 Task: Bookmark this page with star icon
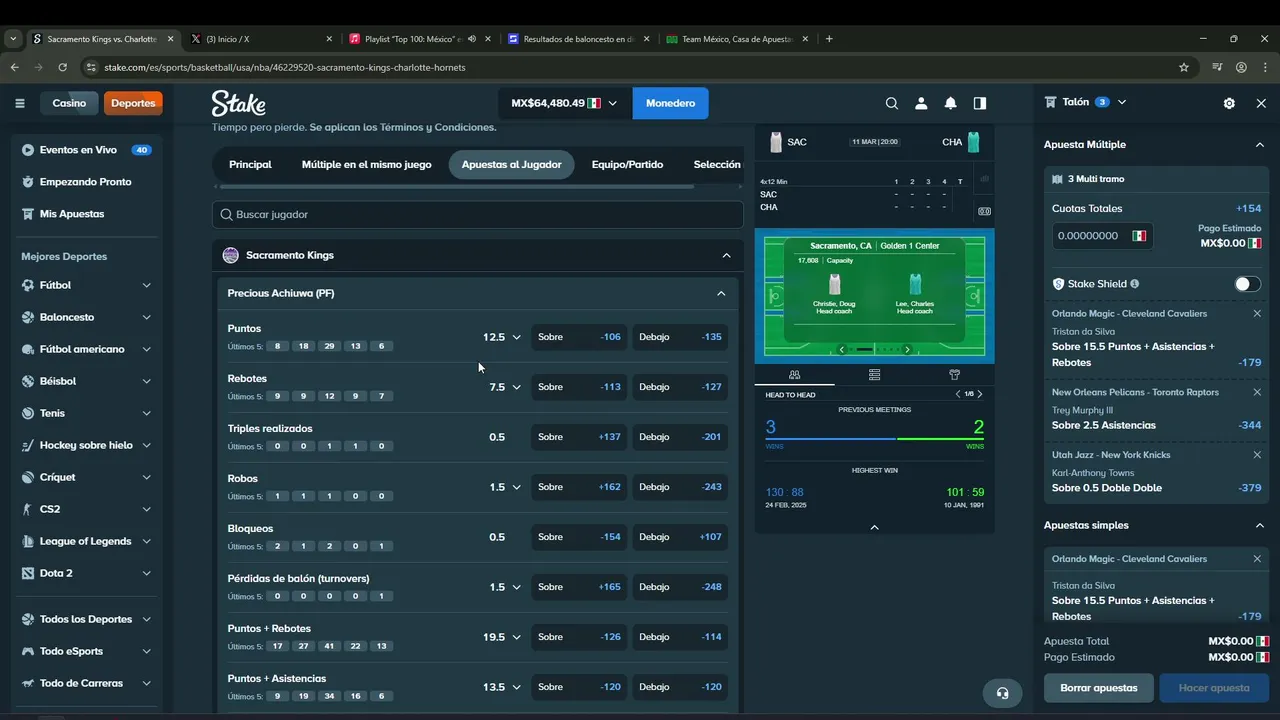point(1184,67)
